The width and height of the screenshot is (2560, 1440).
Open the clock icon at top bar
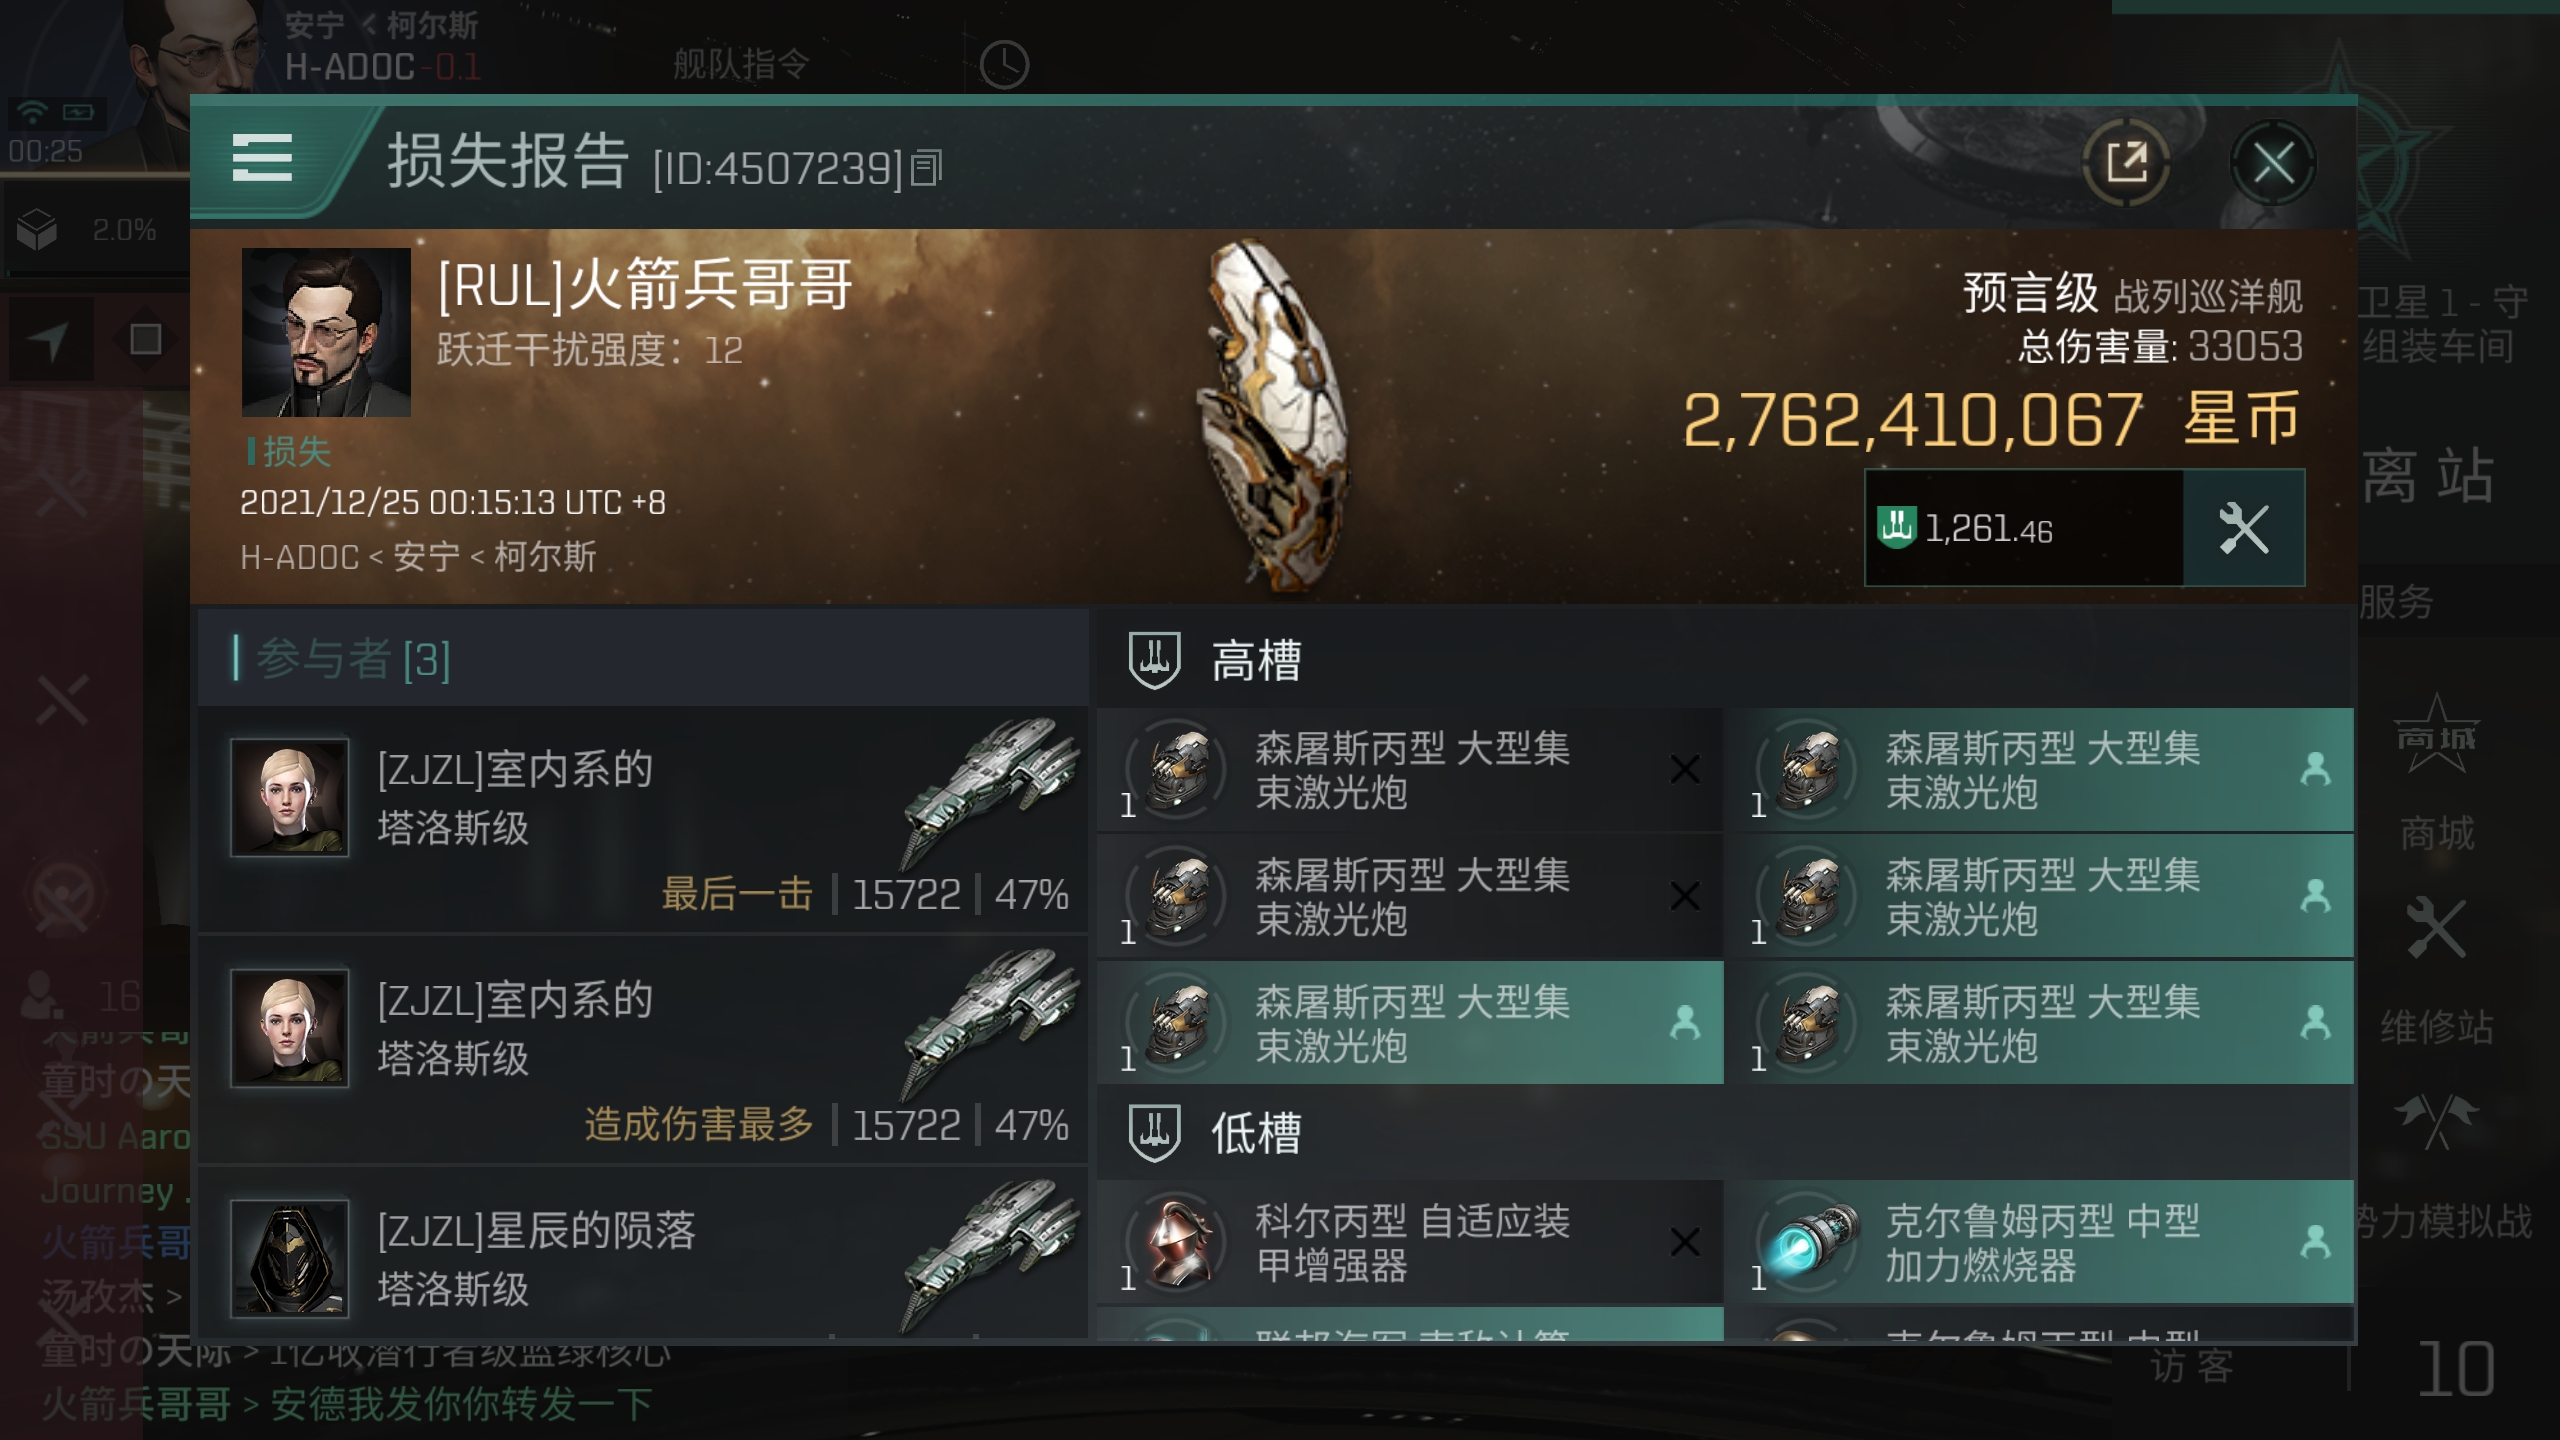pyautogui.click(x=1004, y=65)
